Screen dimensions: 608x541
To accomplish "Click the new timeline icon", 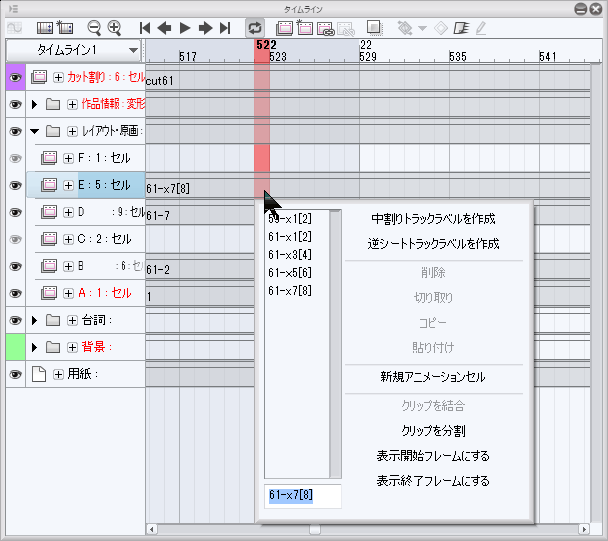I will [67, 28].
